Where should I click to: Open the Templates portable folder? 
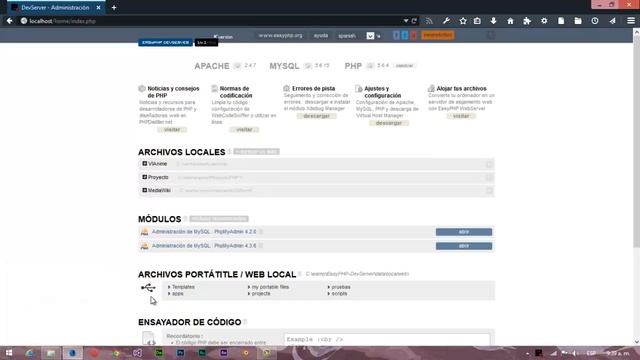pyautogui.click(x=183, y=287)
